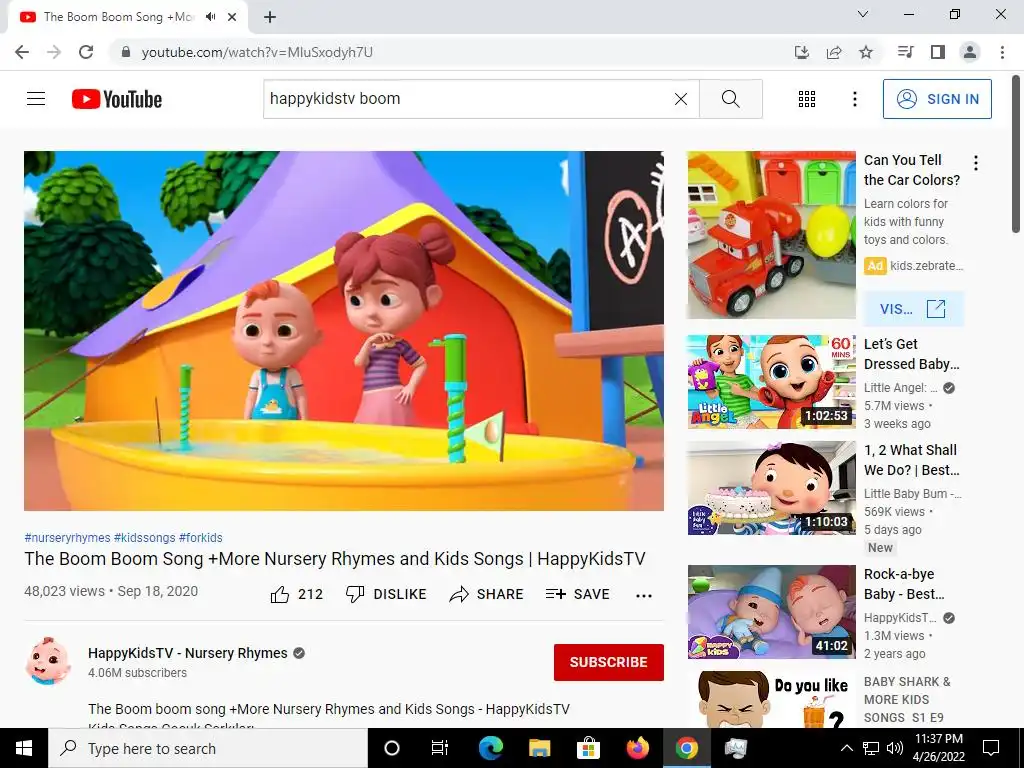Subscribe to HappyKidsTV channel
Image resolution: width=1024 pixels, height=768 pixels.
click(x=609, y=662)
